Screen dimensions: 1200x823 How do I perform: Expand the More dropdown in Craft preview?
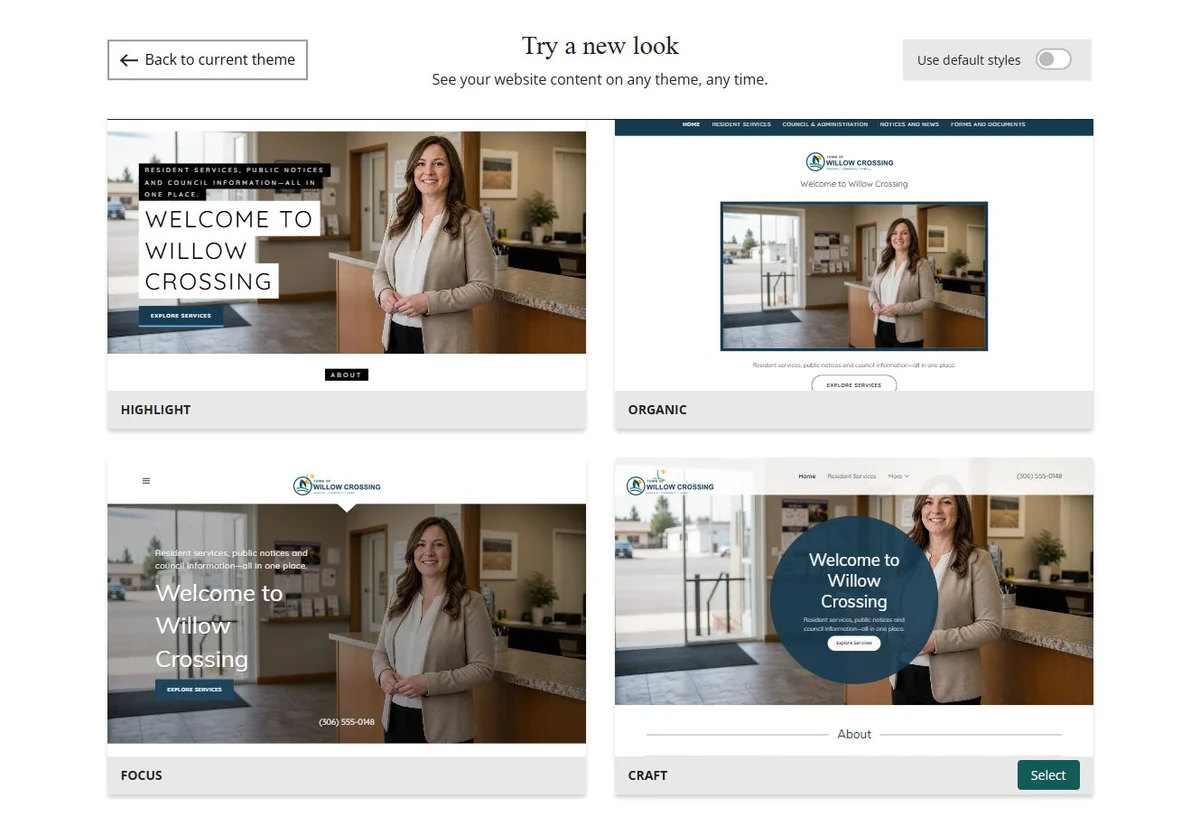coord(898,476)
